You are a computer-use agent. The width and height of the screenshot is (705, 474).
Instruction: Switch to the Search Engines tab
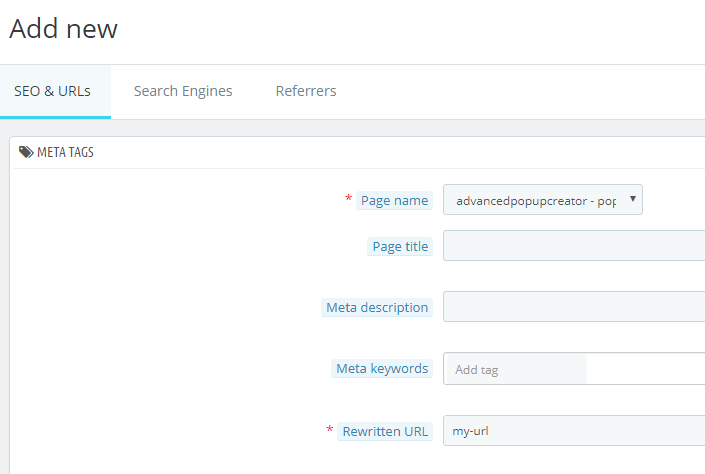pos(183,91)
